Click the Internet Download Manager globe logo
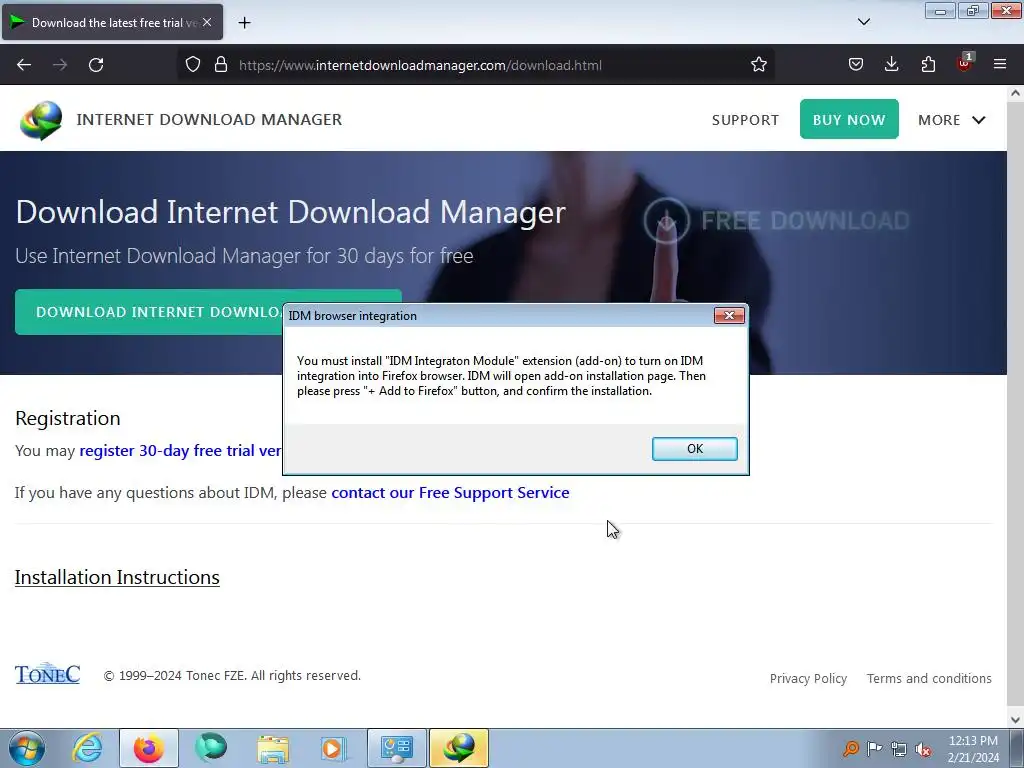Viewport: 1024px width, 768px height. (41, 120)
